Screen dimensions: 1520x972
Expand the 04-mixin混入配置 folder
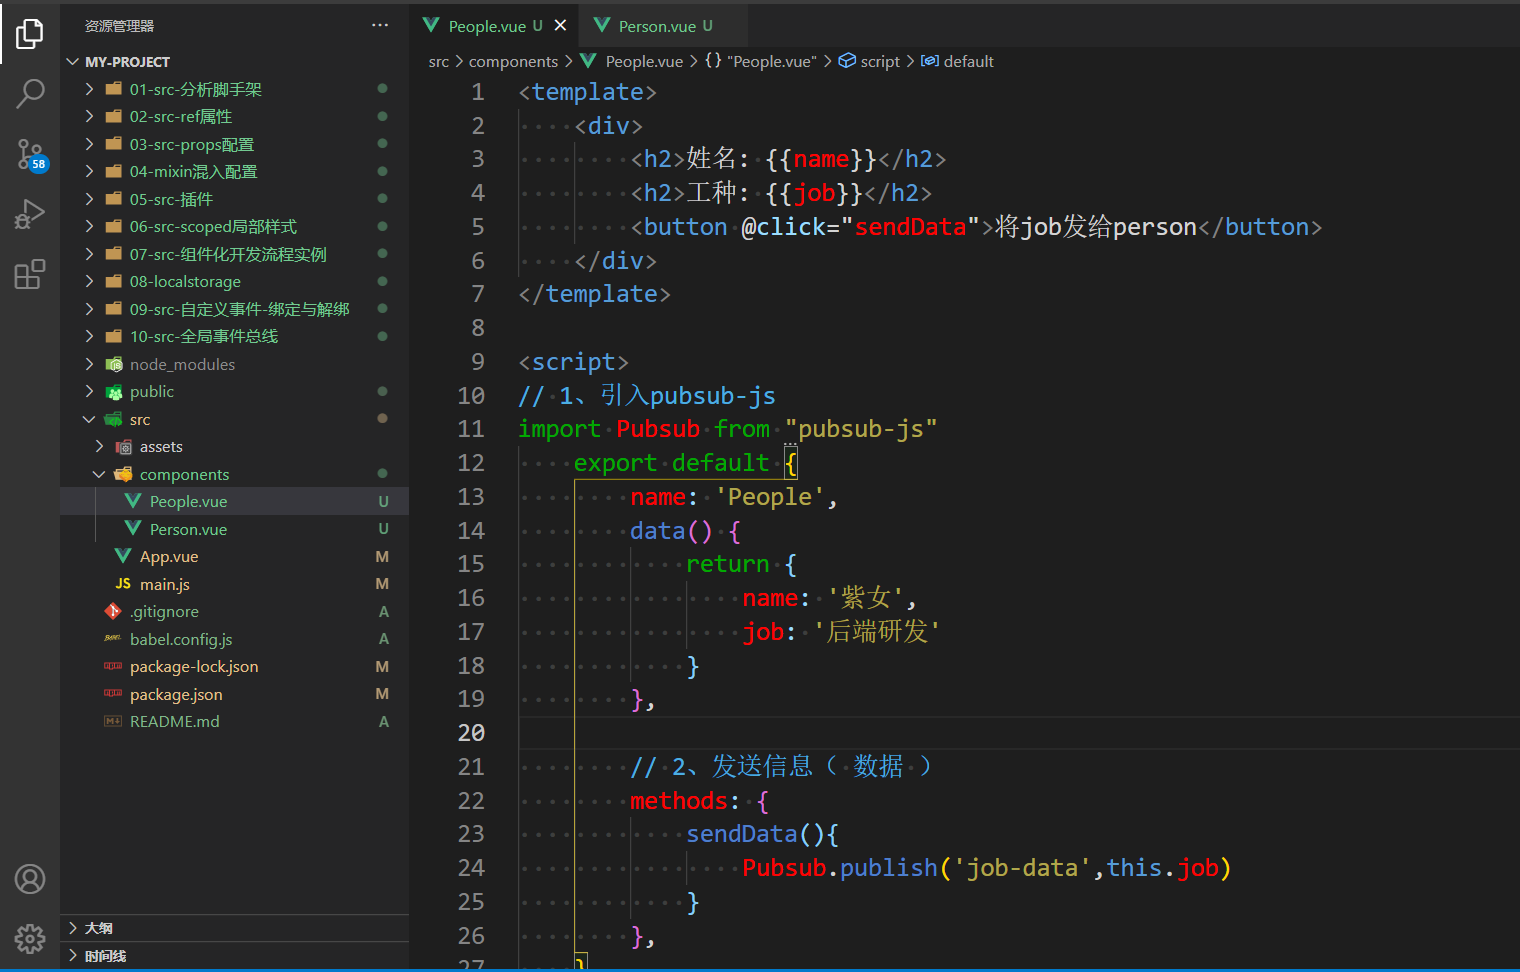[235, 172]
